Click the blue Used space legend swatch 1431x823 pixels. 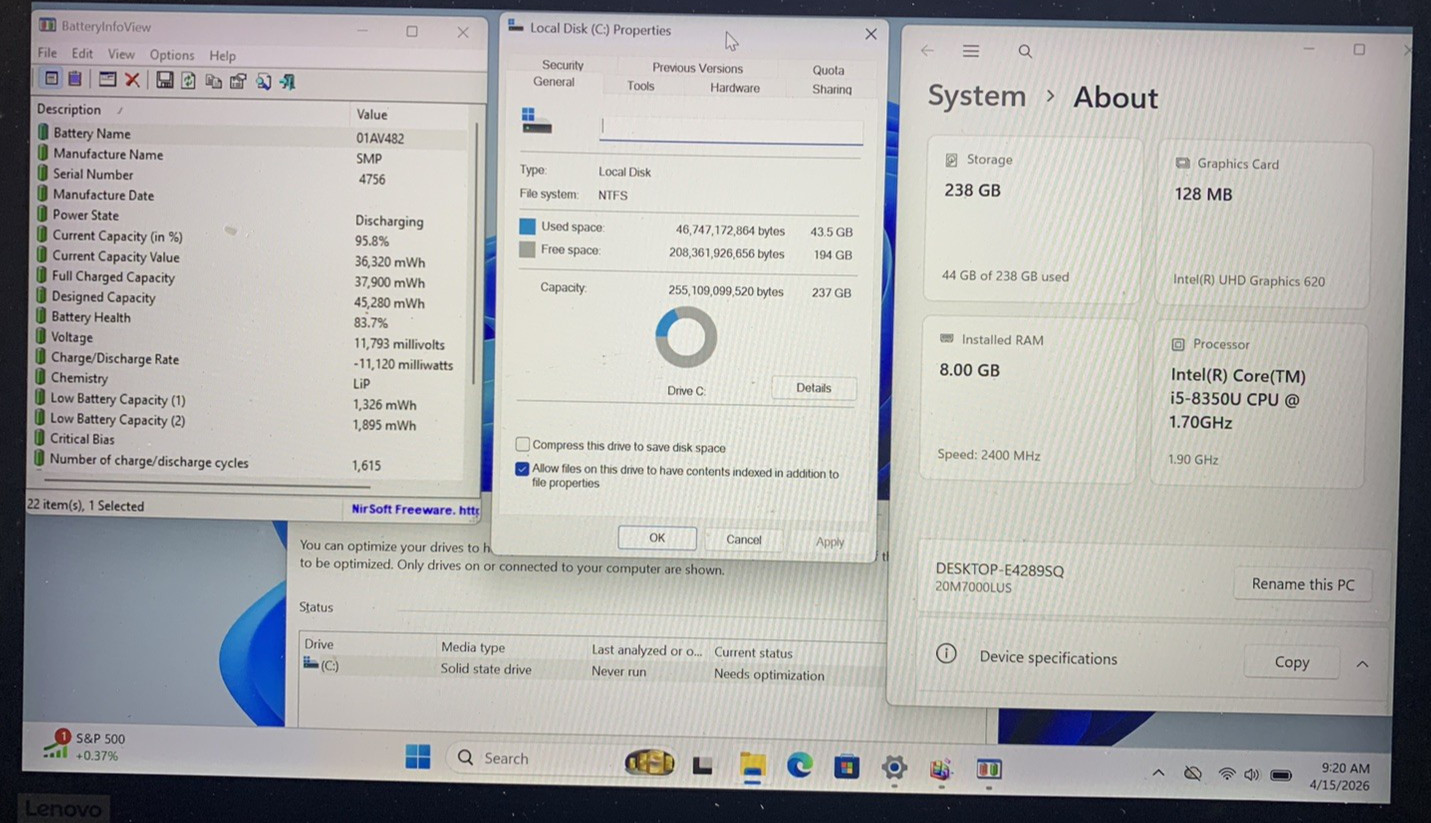coord(527,227)
